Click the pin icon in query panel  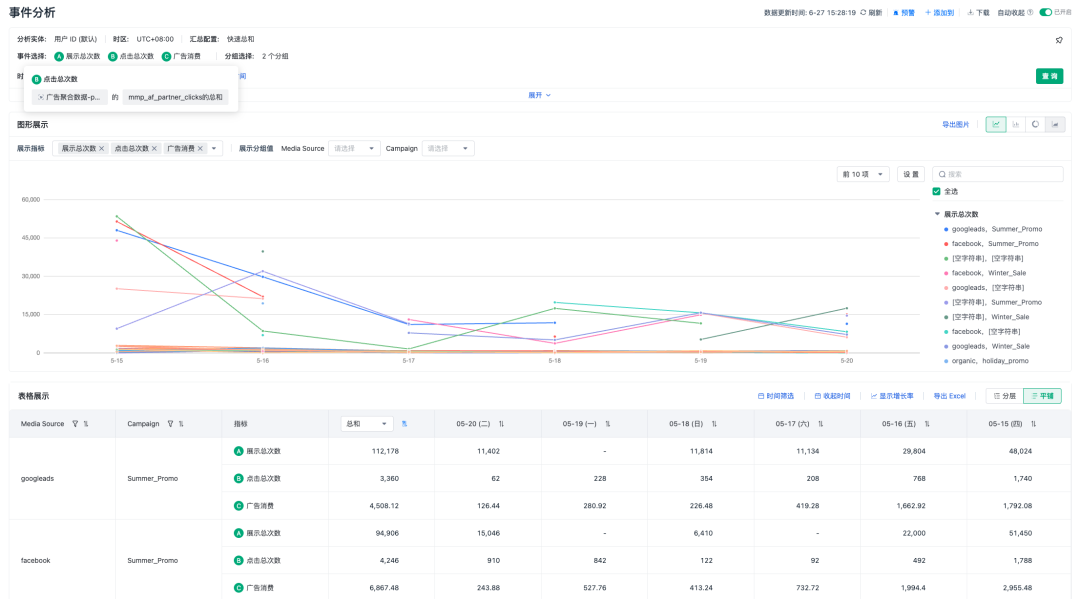[1059, 40]
